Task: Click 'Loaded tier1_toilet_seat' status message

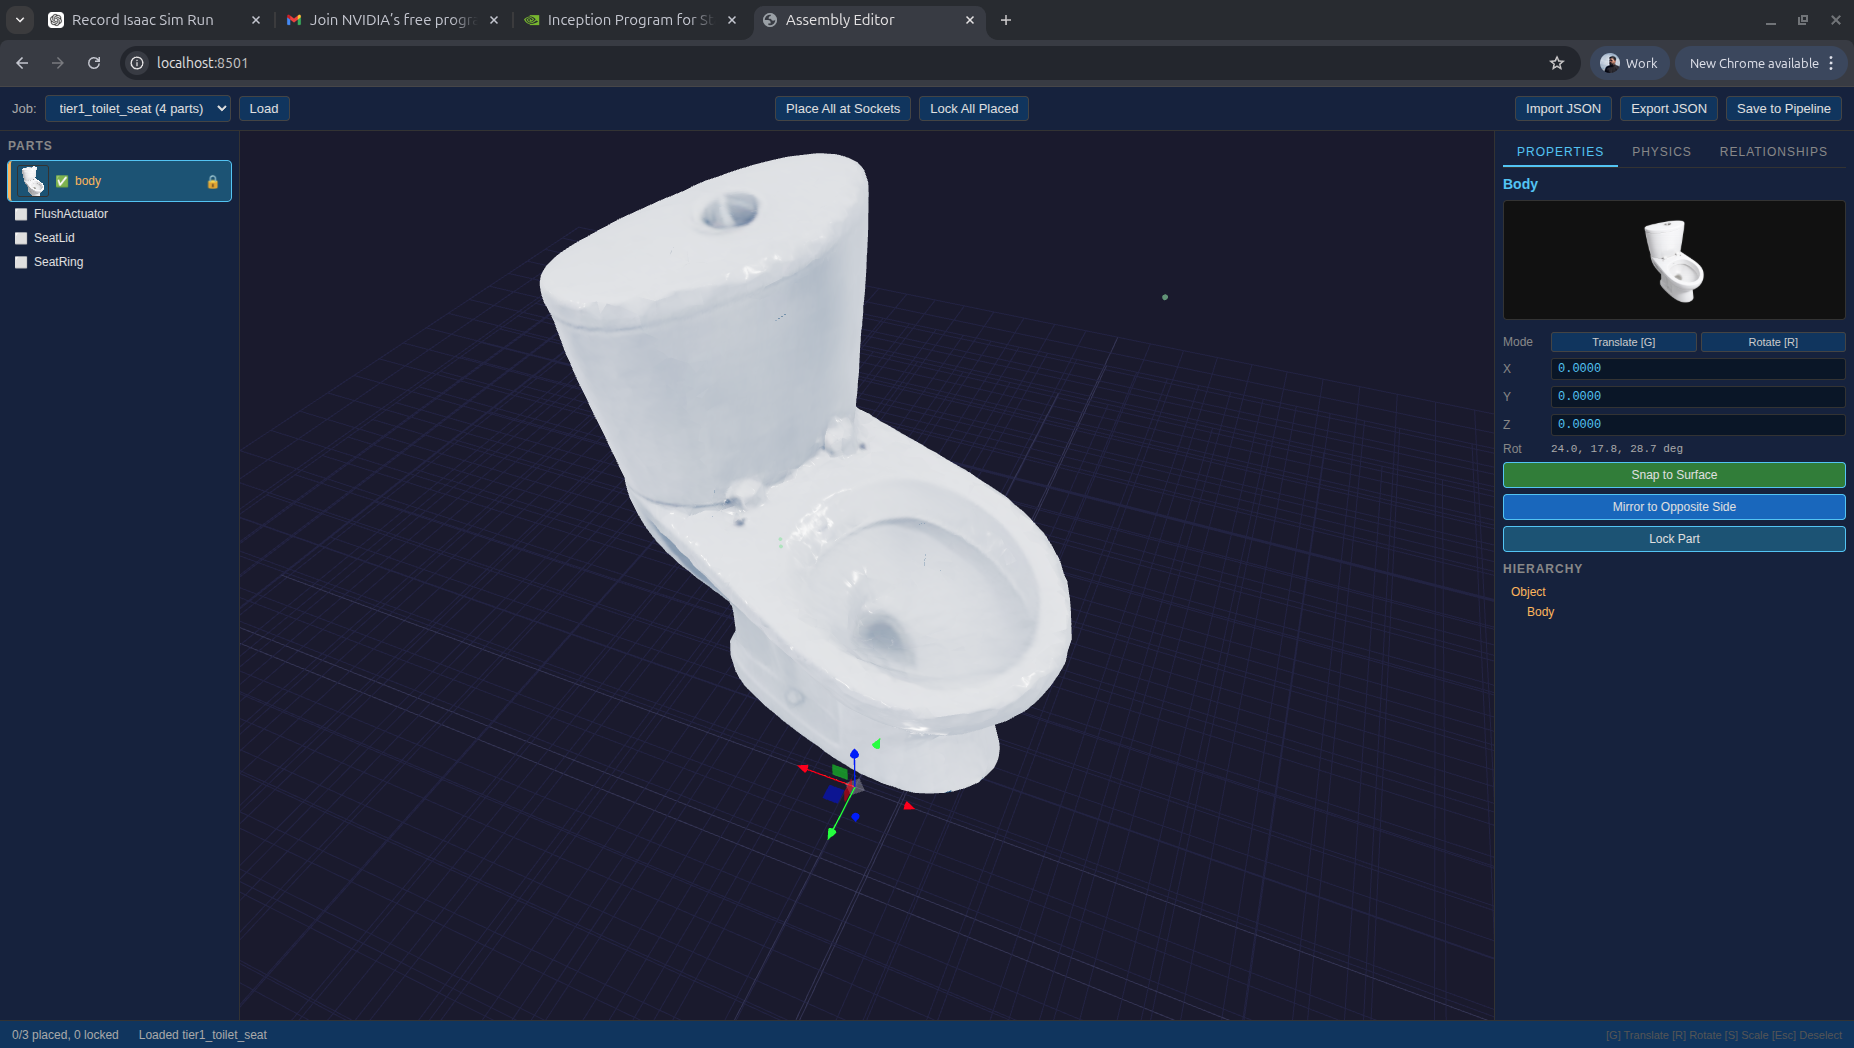Action: coord(203,1035)
